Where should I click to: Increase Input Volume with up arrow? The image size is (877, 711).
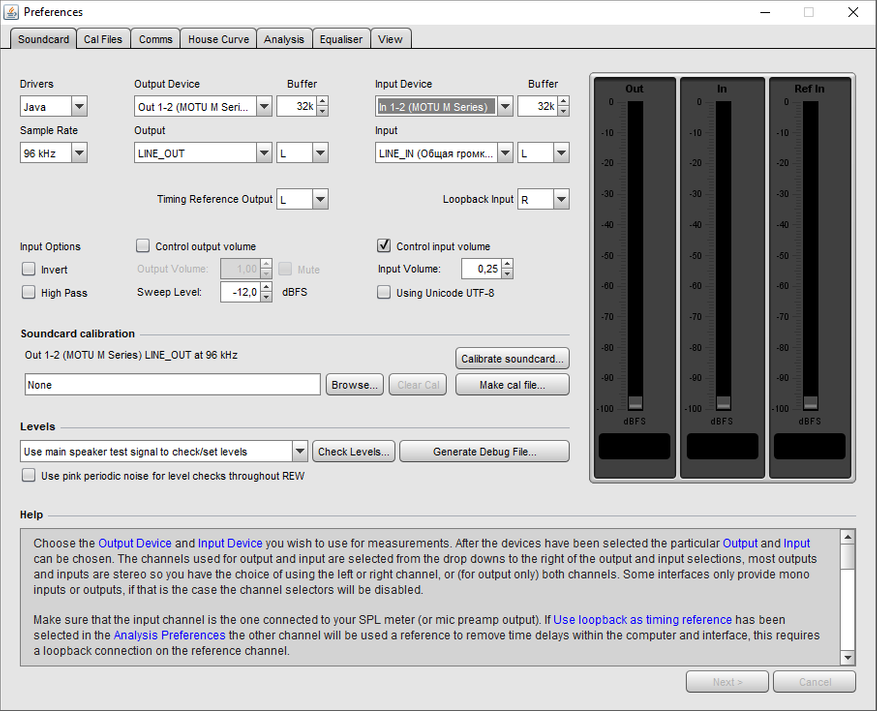coord(507,263)
